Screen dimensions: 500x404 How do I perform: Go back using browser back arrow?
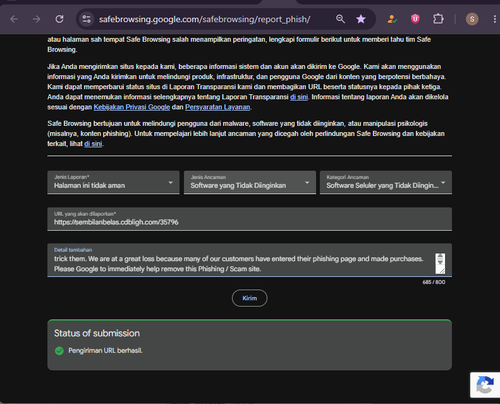14,19
